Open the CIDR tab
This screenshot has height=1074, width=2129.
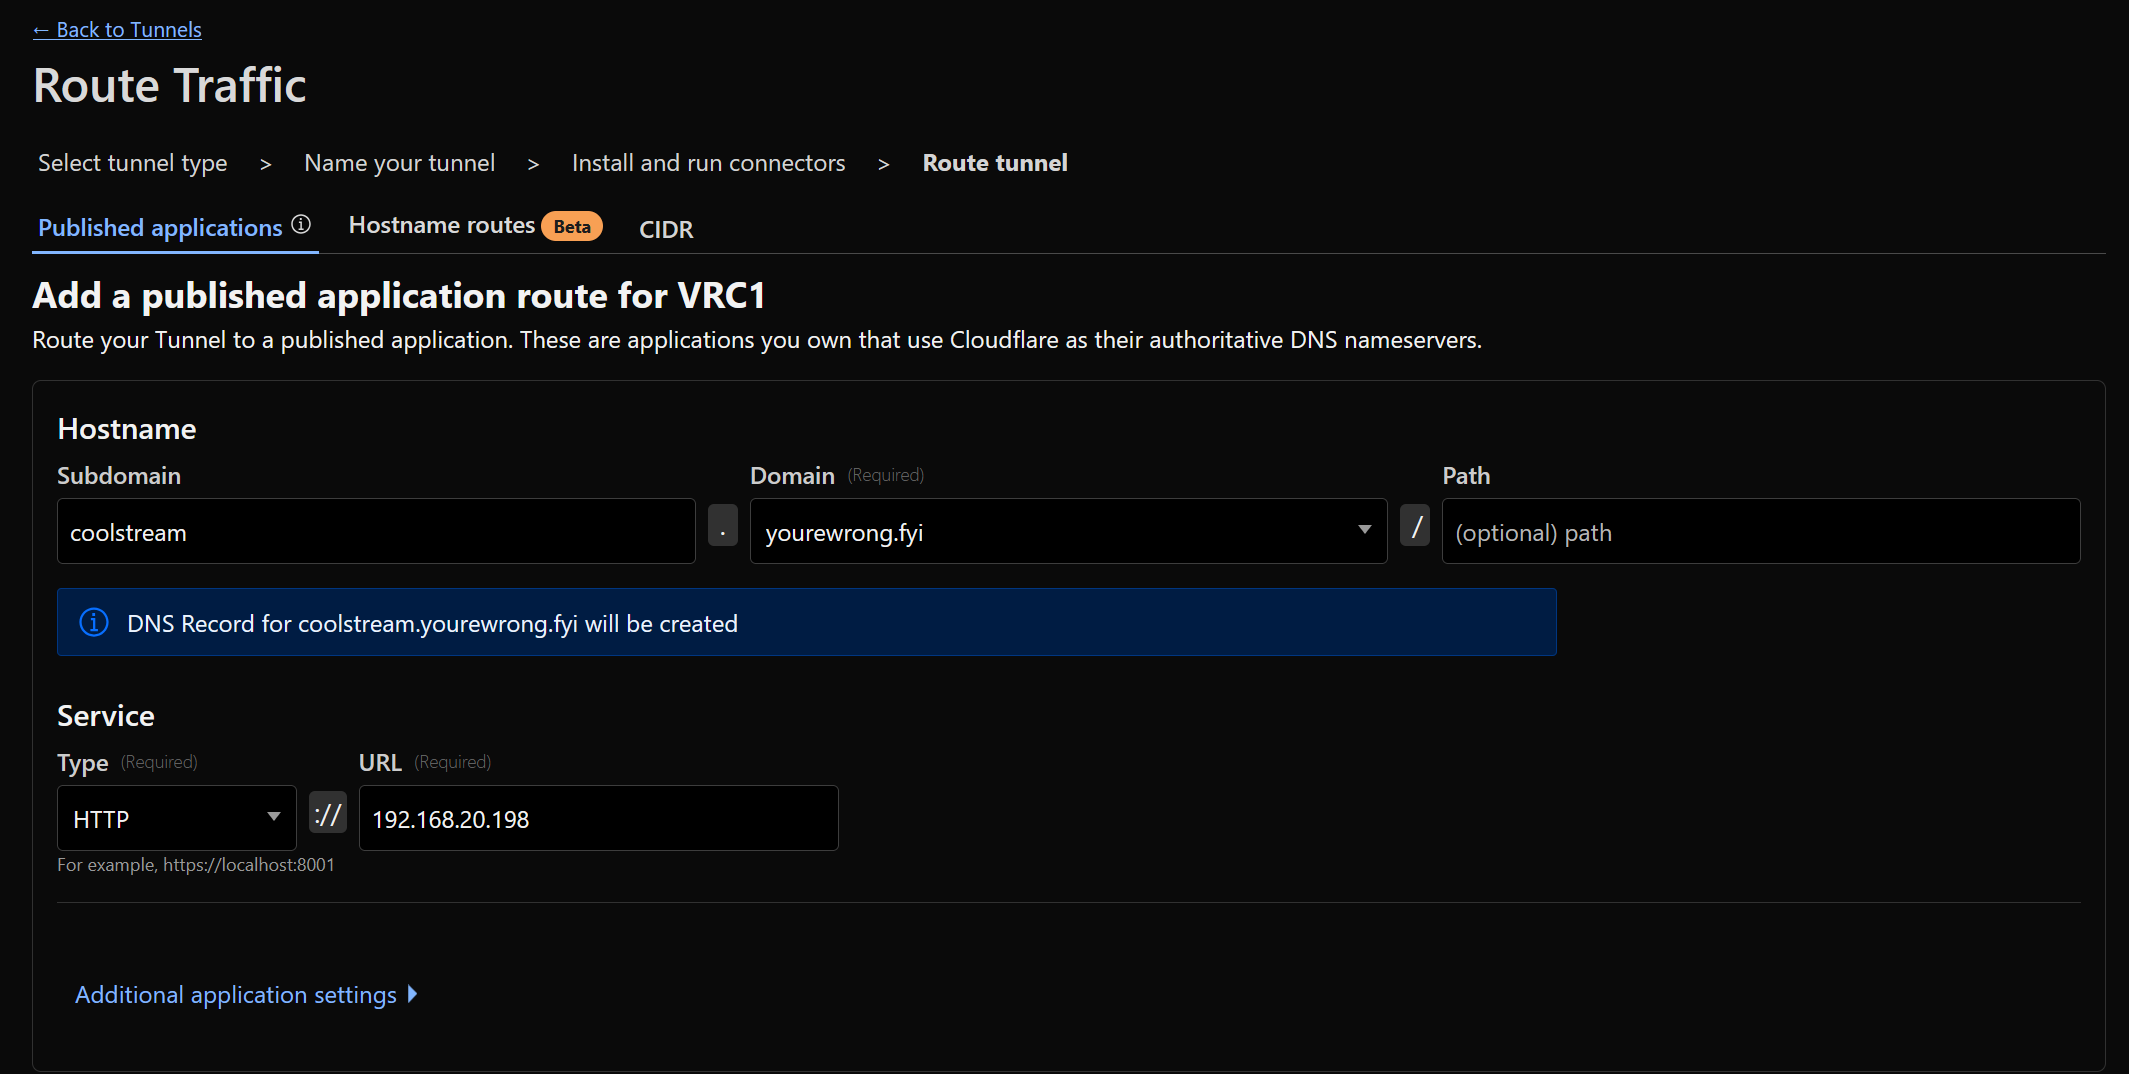point(666,230)
